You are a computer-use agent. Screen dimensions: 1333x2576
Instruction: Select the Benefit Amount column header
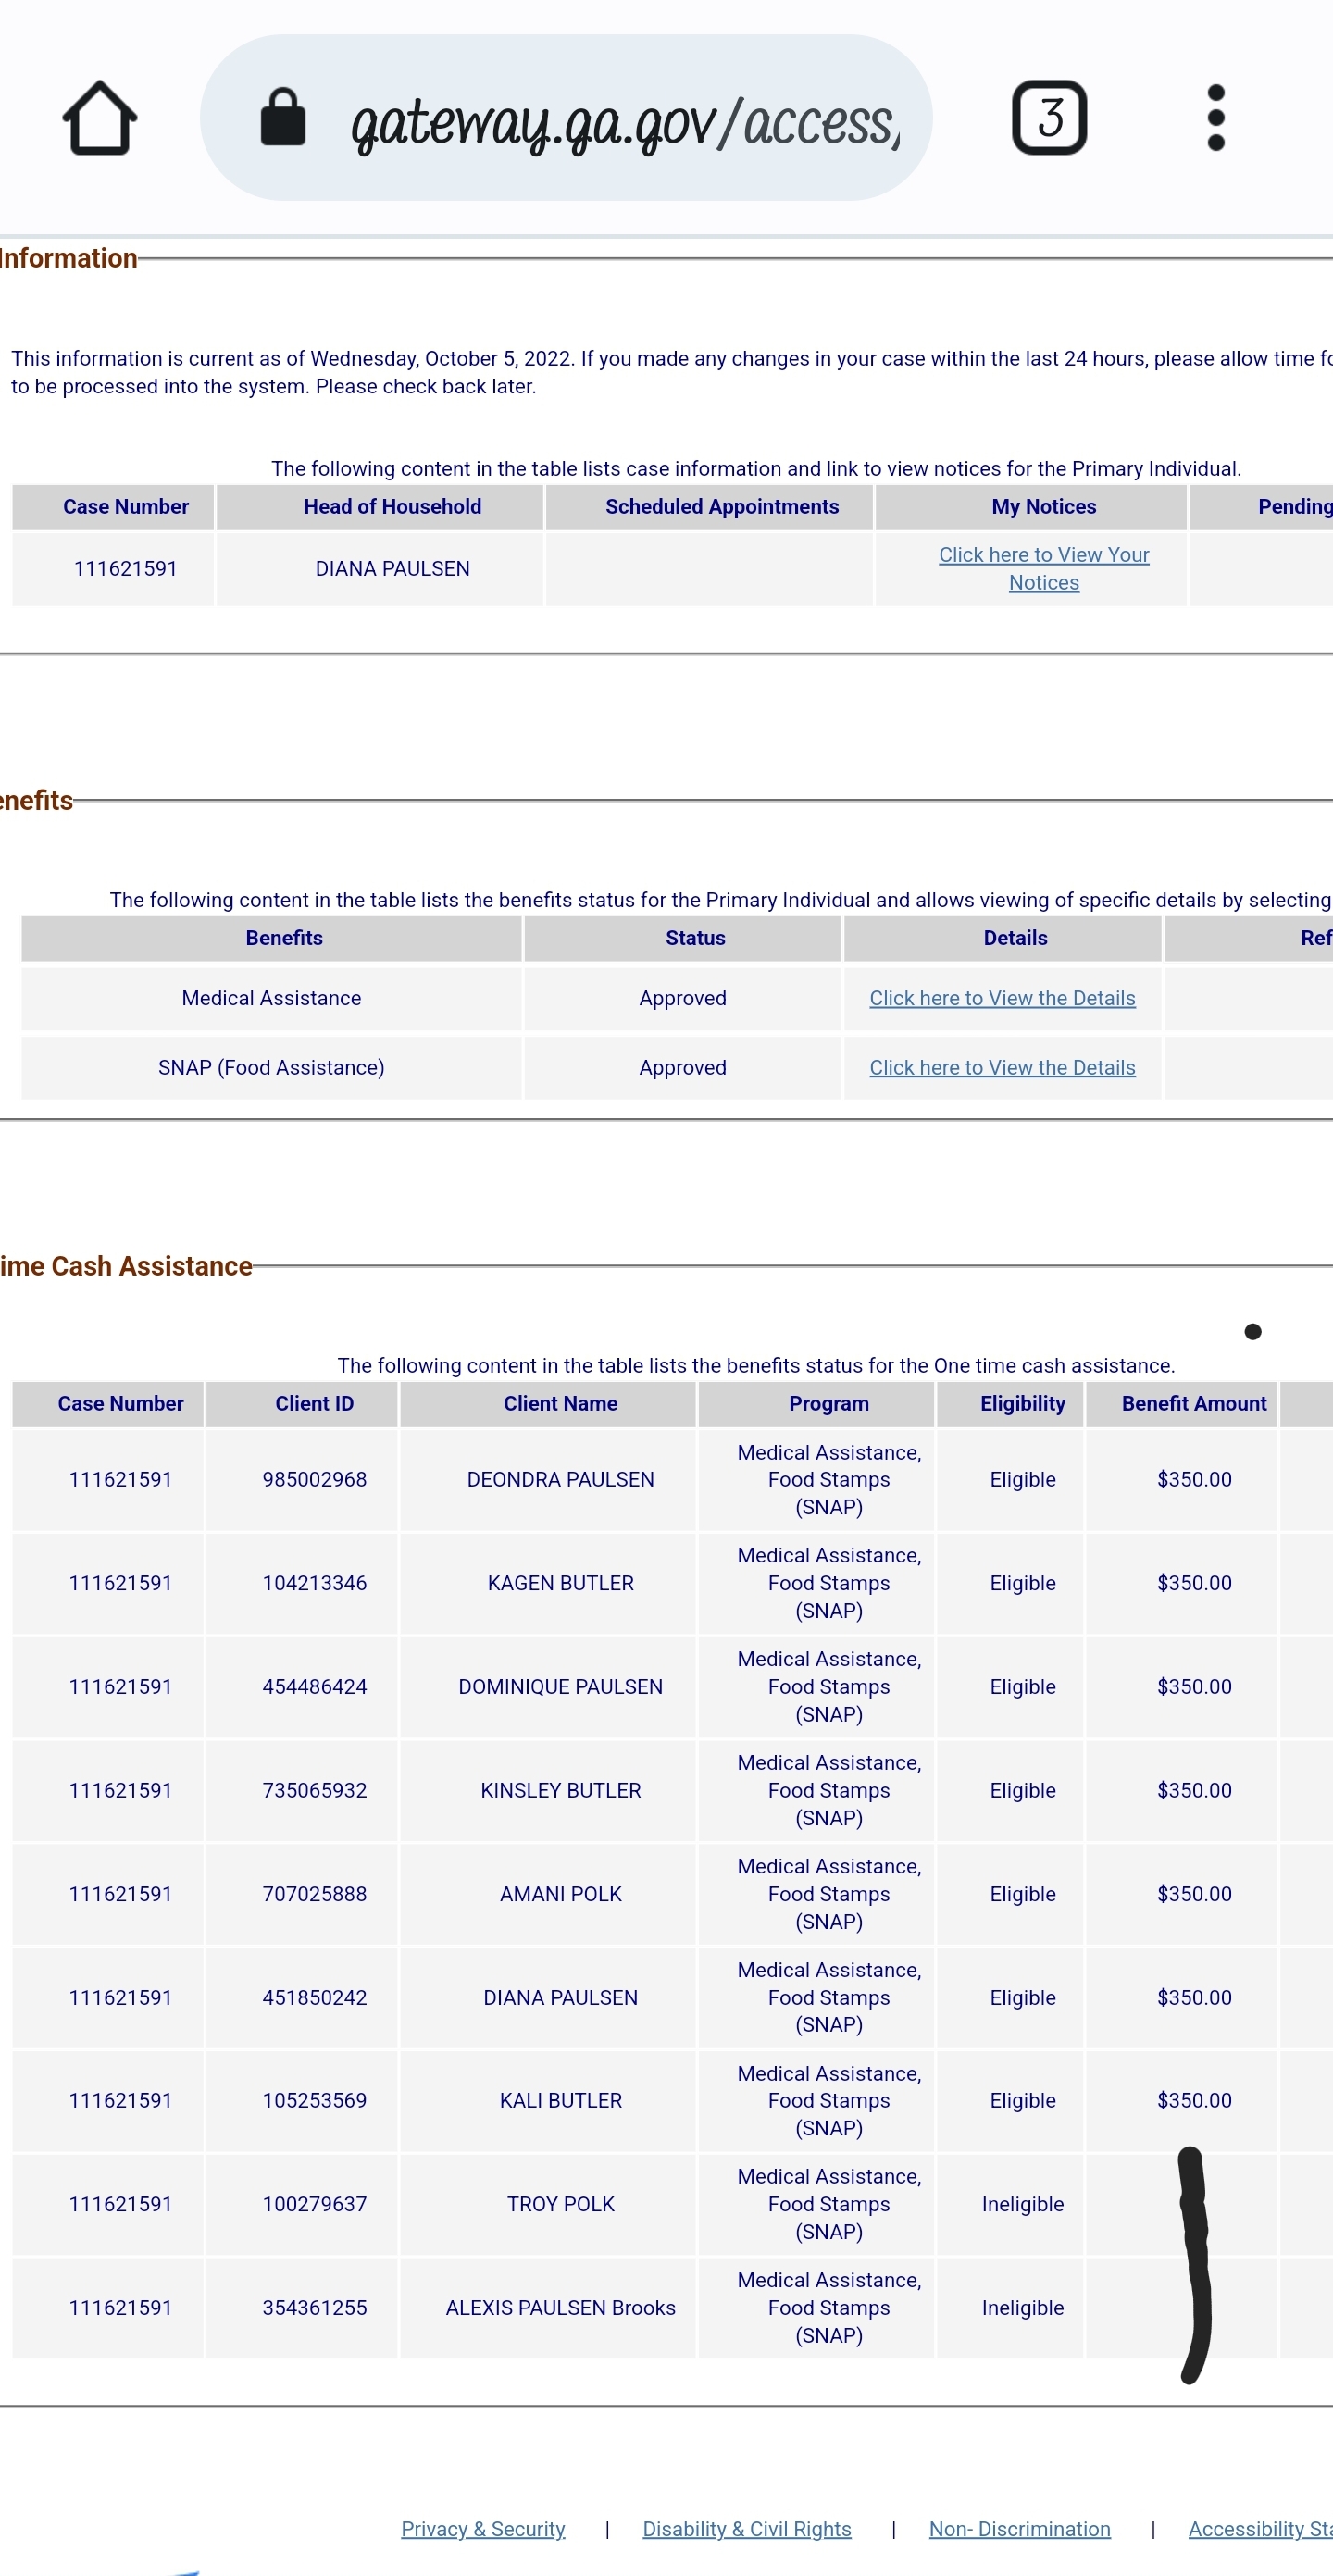coord(1182,1404)
